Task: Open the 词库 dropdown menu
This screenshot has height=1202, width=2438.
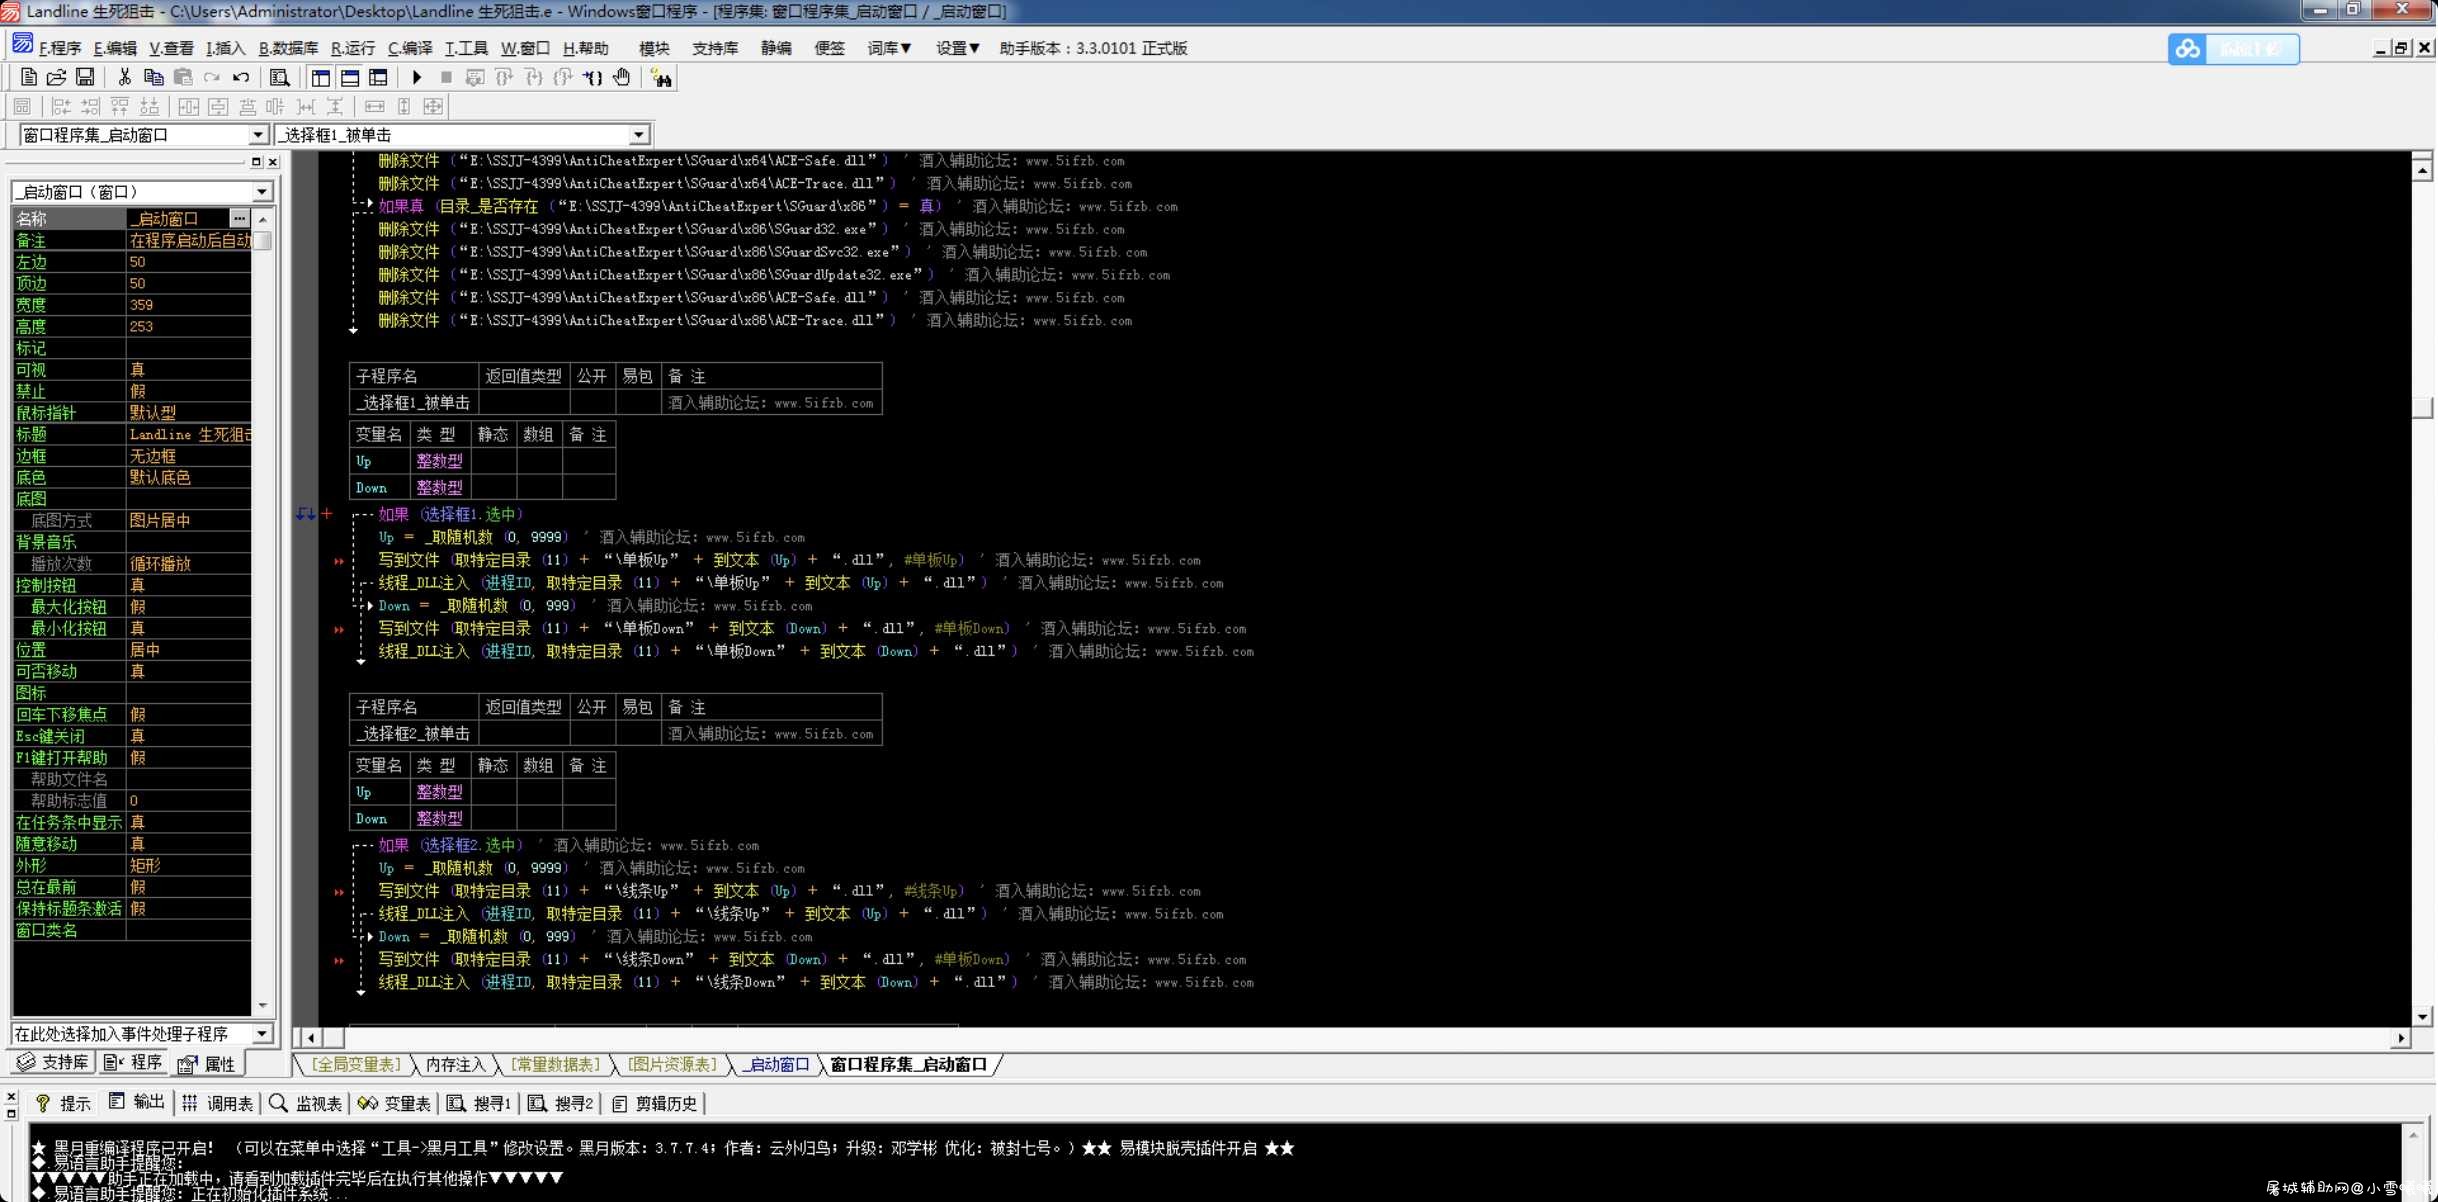Action: [889, 48]
